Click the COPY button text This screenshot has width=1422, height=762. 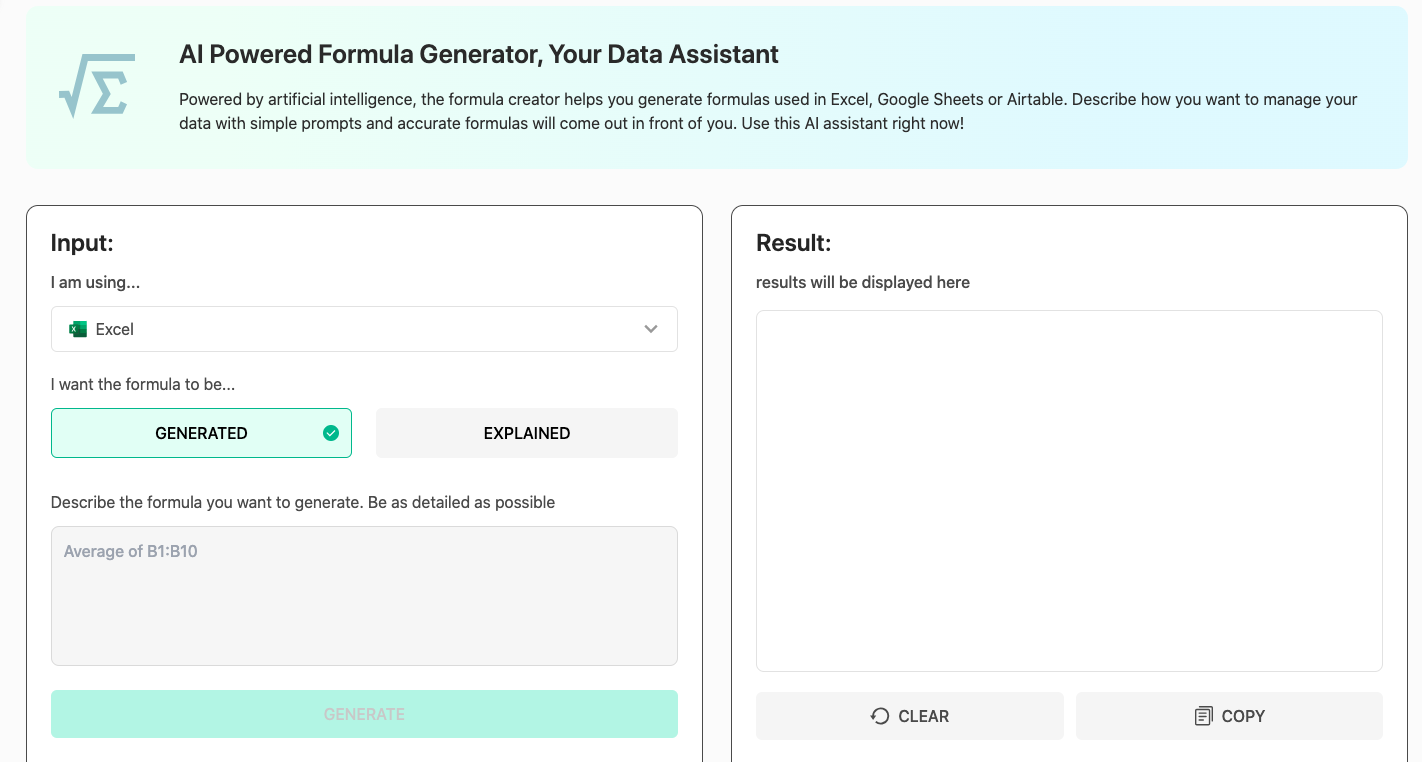pos(1243,716)
